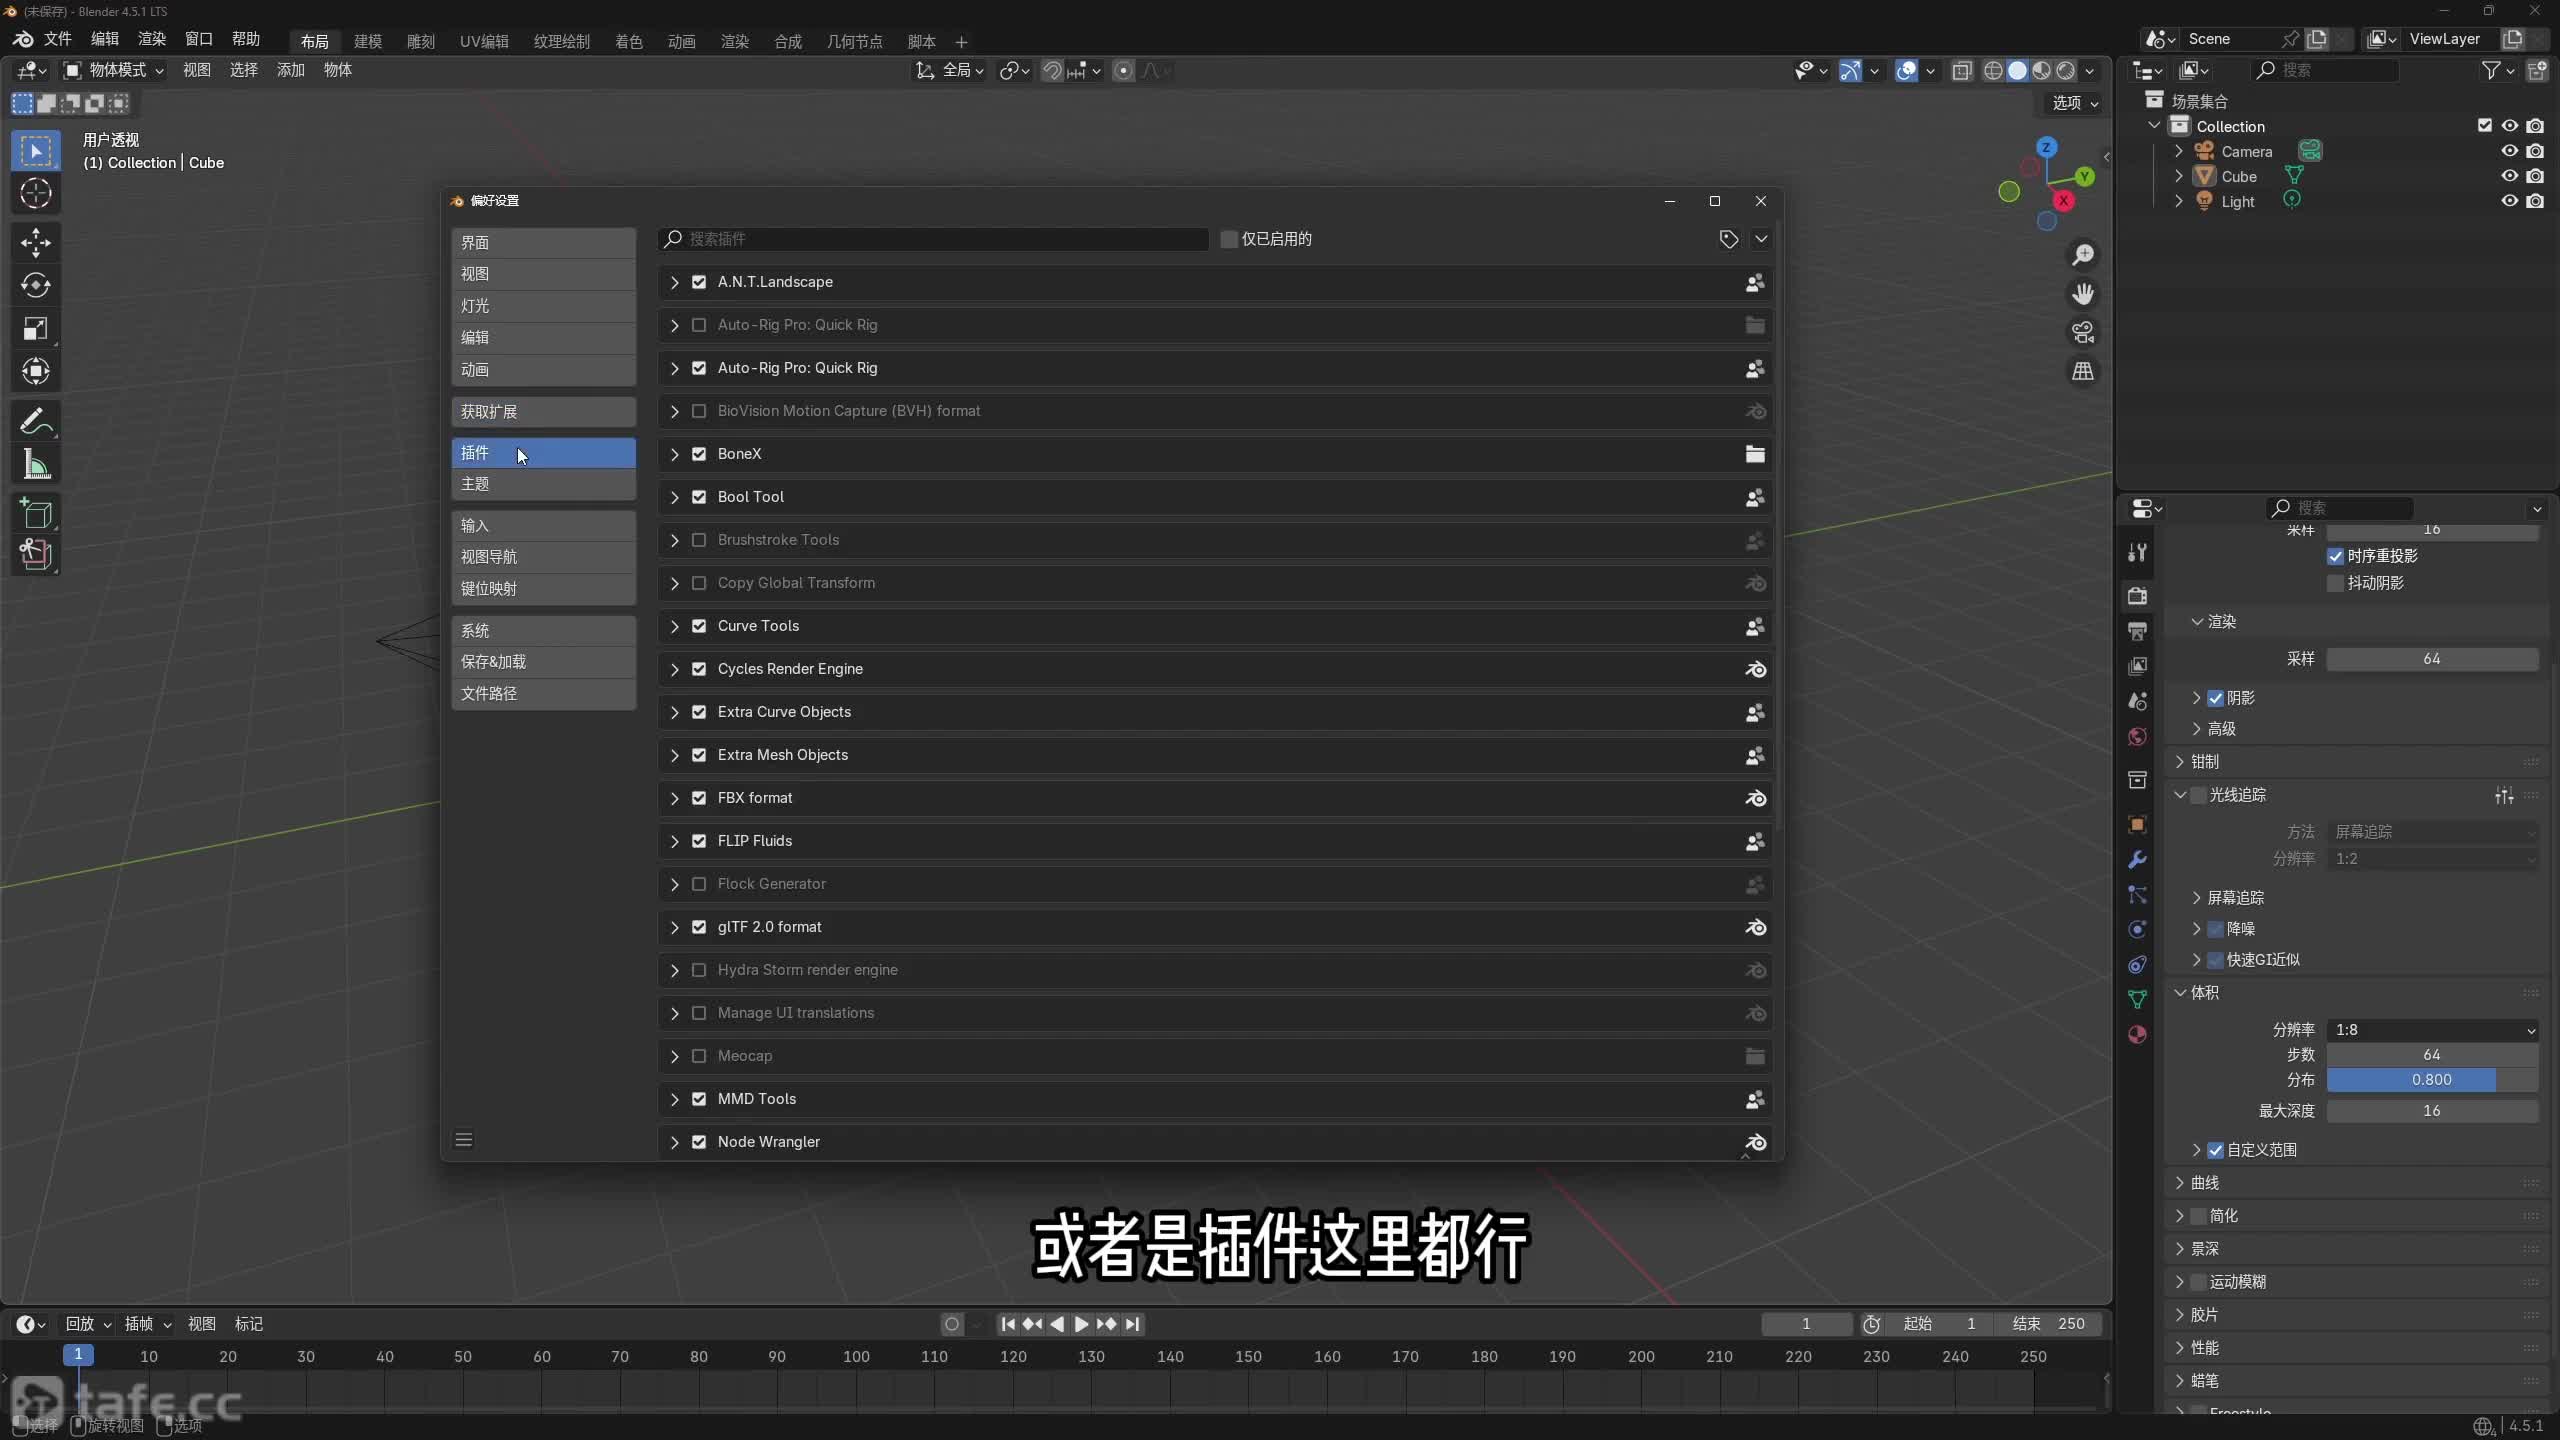Open the 主题 preferences section
This screenshot has width=2560, height=1440.
coord(544,484)
